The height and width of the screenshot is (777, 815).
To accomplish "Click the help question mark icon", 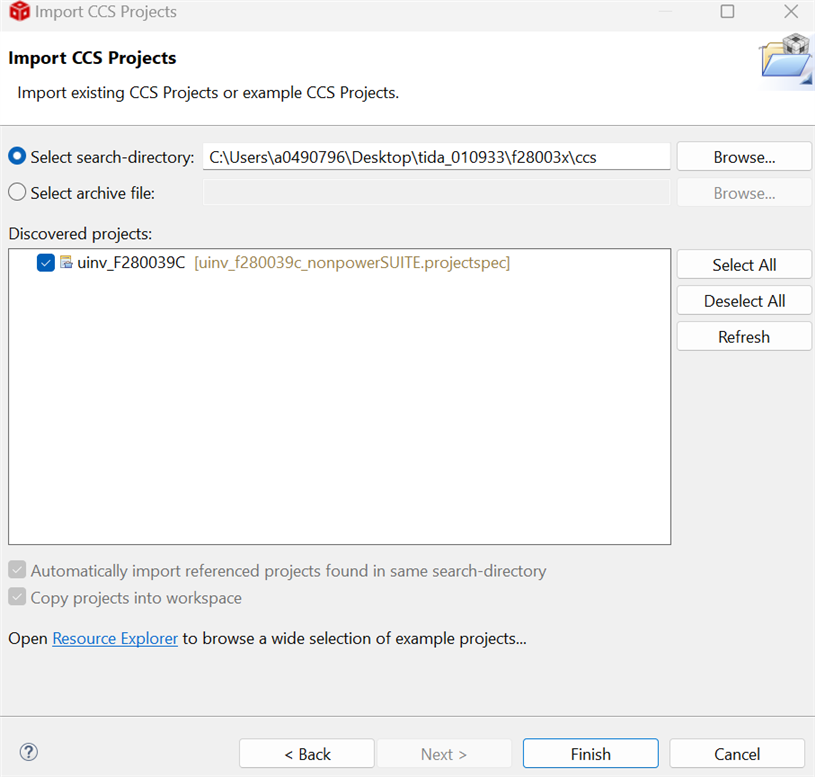I will pyautogui.click(x=29, y=752).
